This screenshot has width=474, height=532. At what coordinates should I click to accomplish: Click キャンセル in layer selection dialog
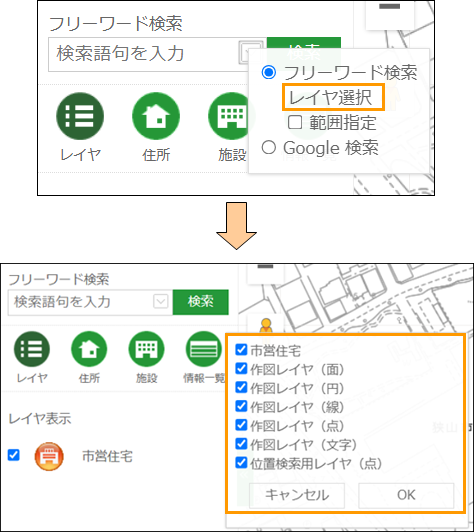click(x=297, y=495)
